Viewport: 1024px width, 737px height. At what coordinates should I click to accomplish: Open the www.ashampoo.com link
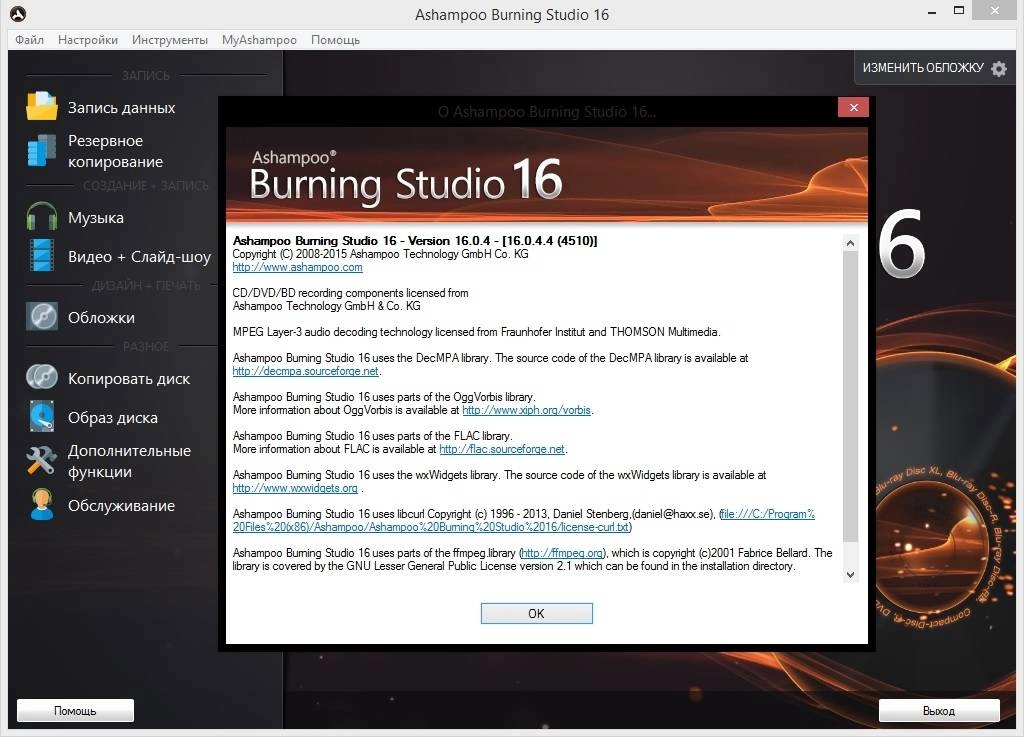298,267
